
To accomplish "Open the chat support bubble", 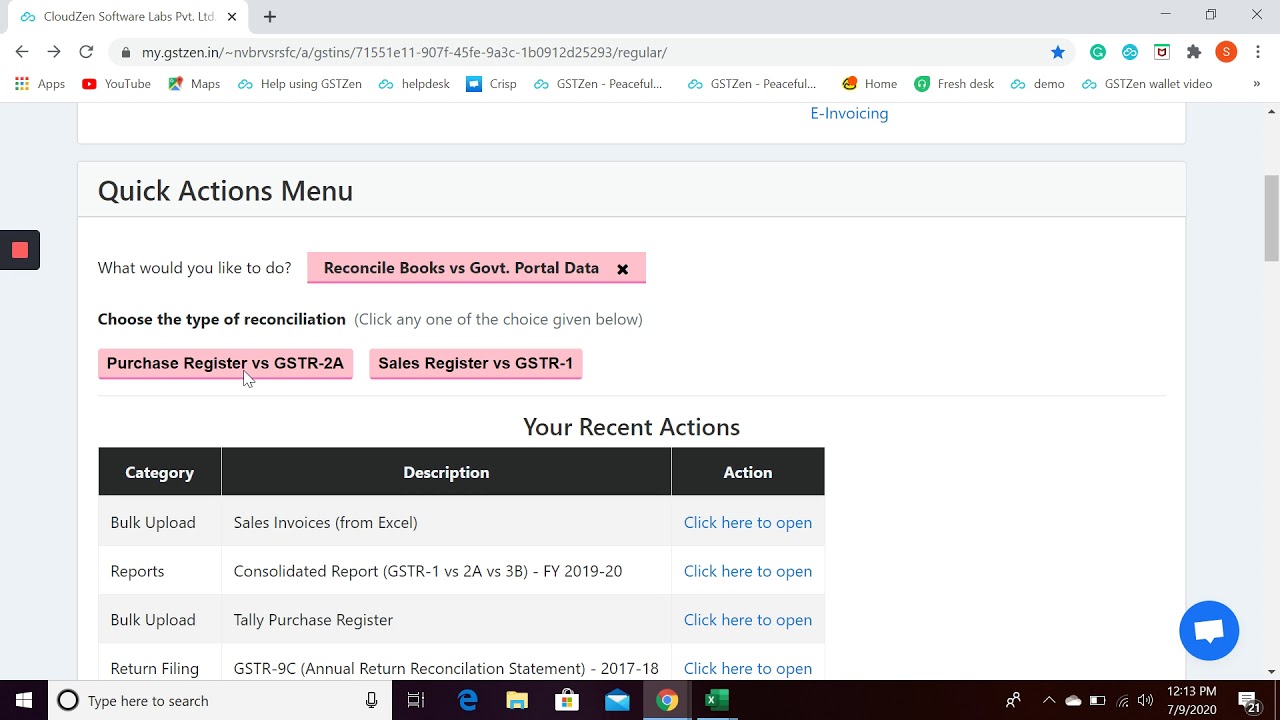I will point(1209,631).
